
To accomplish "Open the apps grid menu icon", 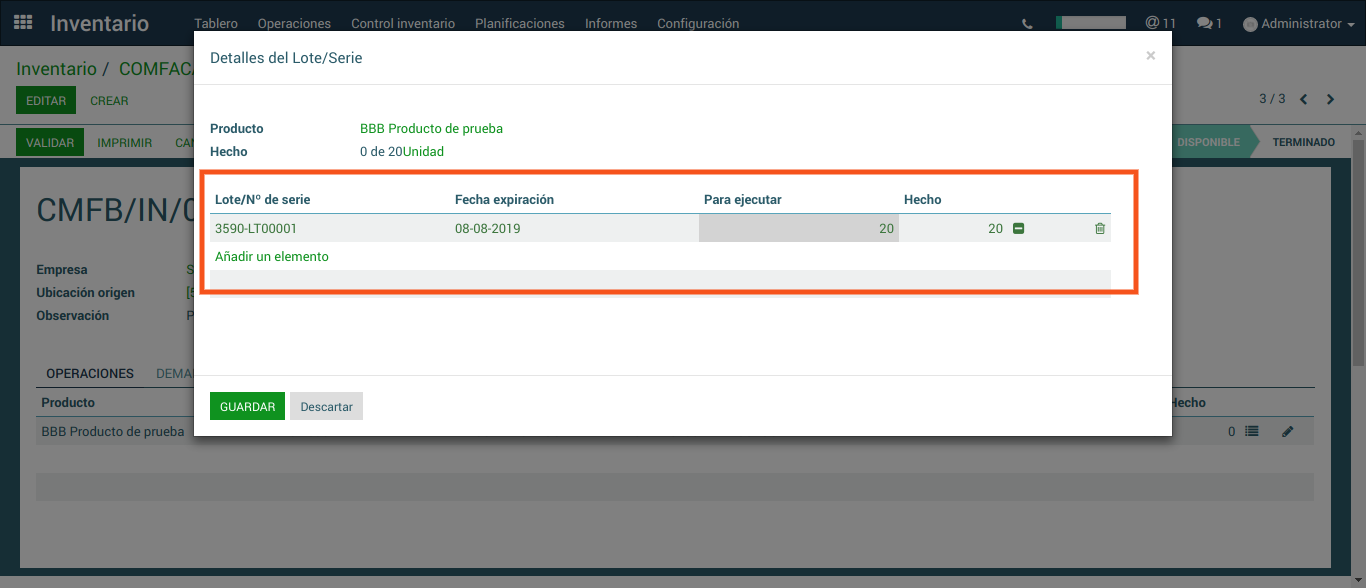I will 23,23.
